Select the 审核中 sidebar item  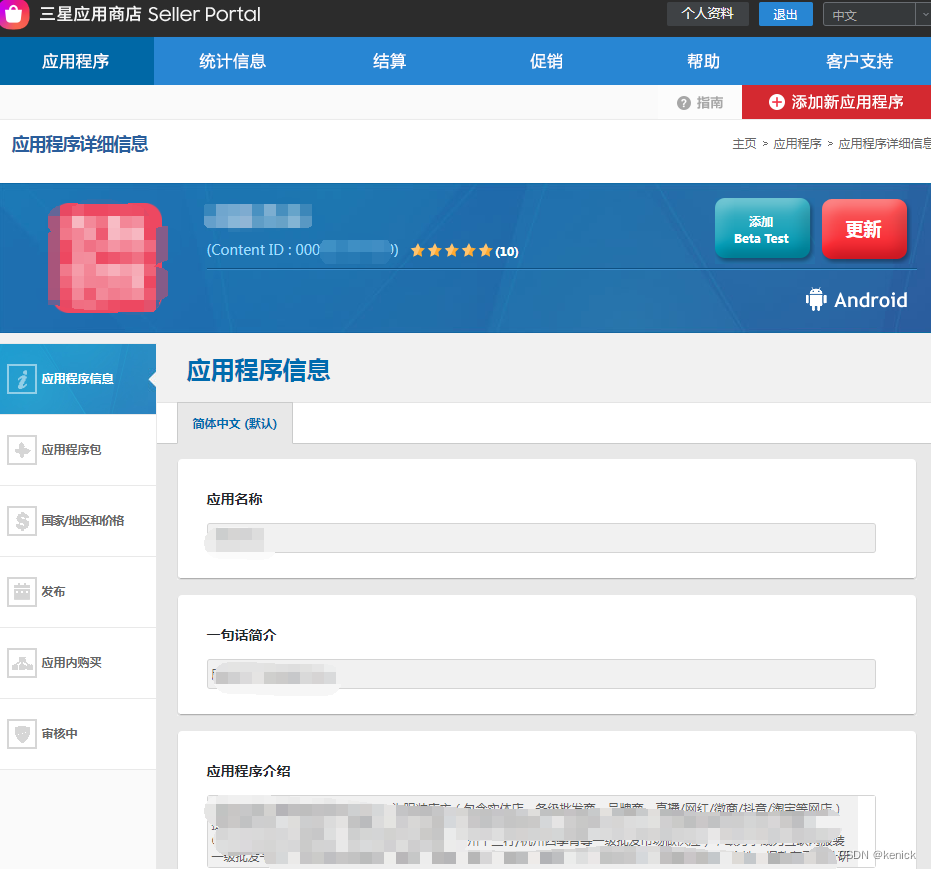78,734
